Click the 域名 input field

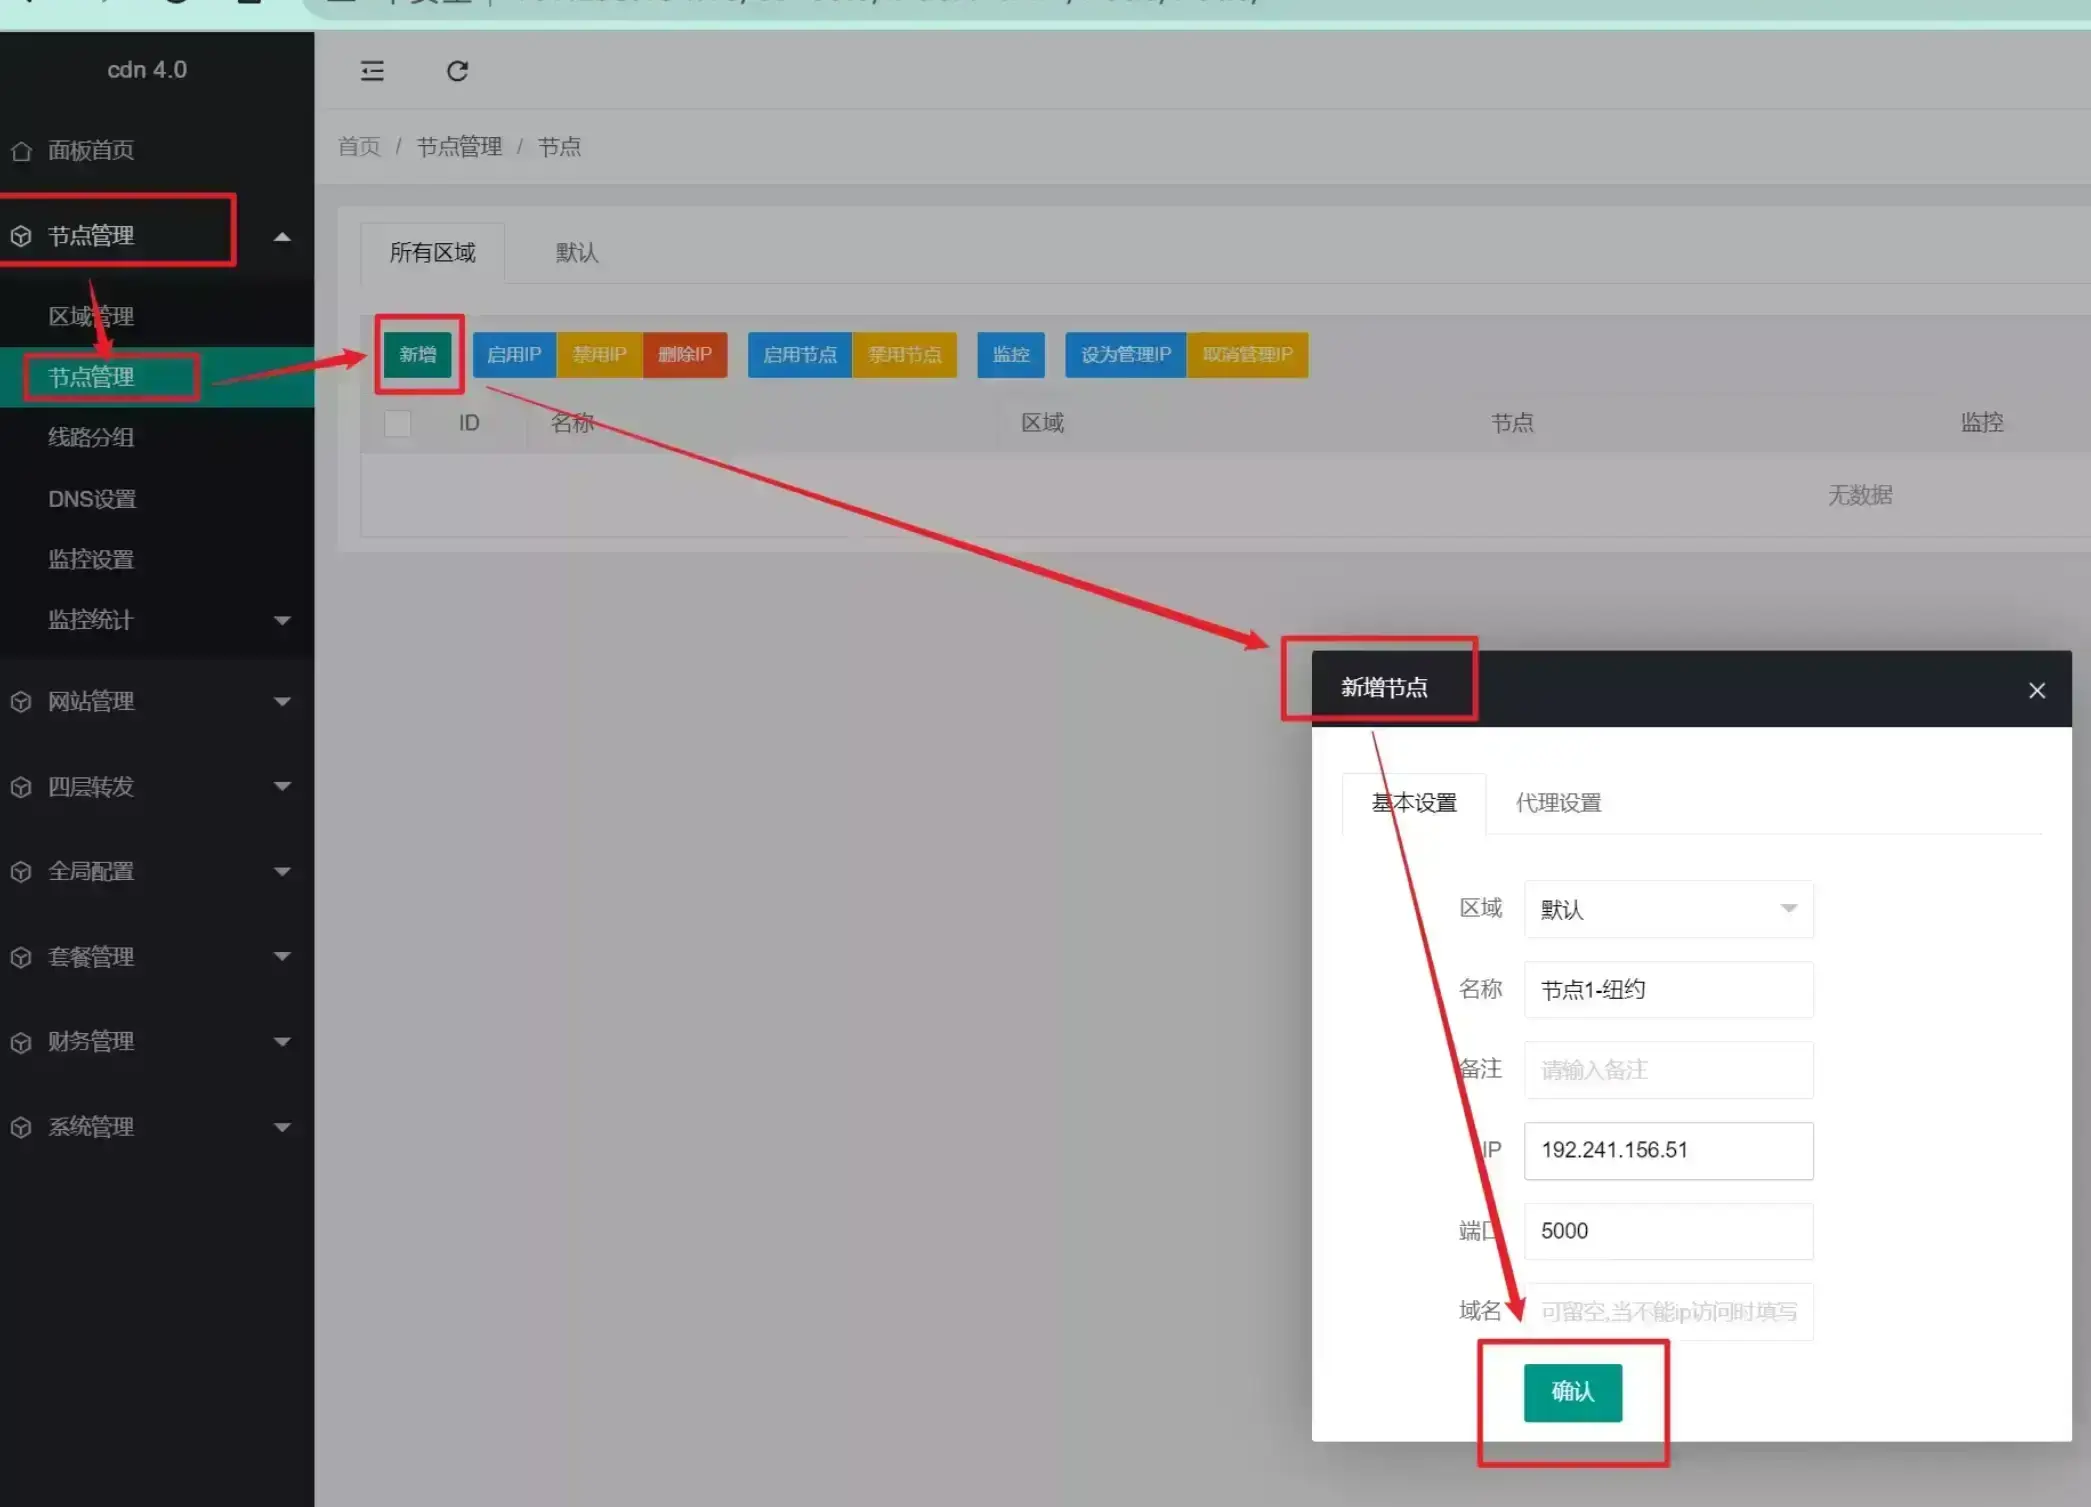[1668, 1312]
